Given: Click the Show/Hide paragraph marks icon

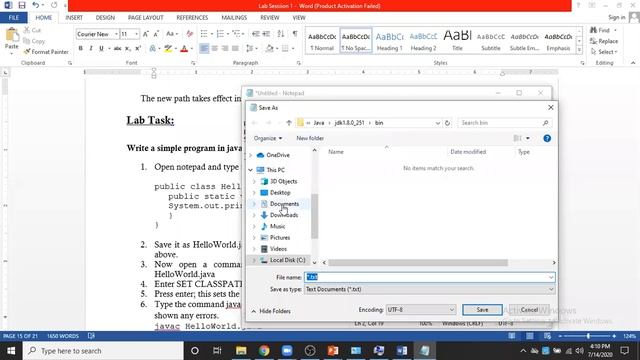Looking at the screenshot, I should click(x=295, y=33).
